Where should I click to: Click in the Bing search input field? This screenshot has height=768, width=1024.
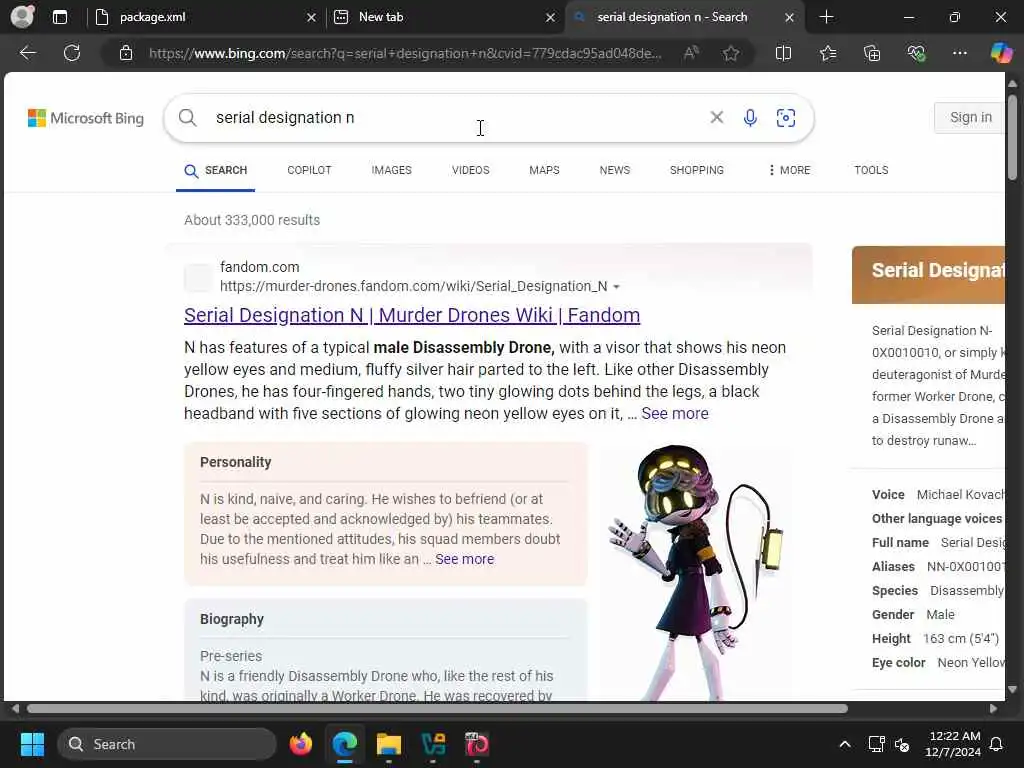457,118
